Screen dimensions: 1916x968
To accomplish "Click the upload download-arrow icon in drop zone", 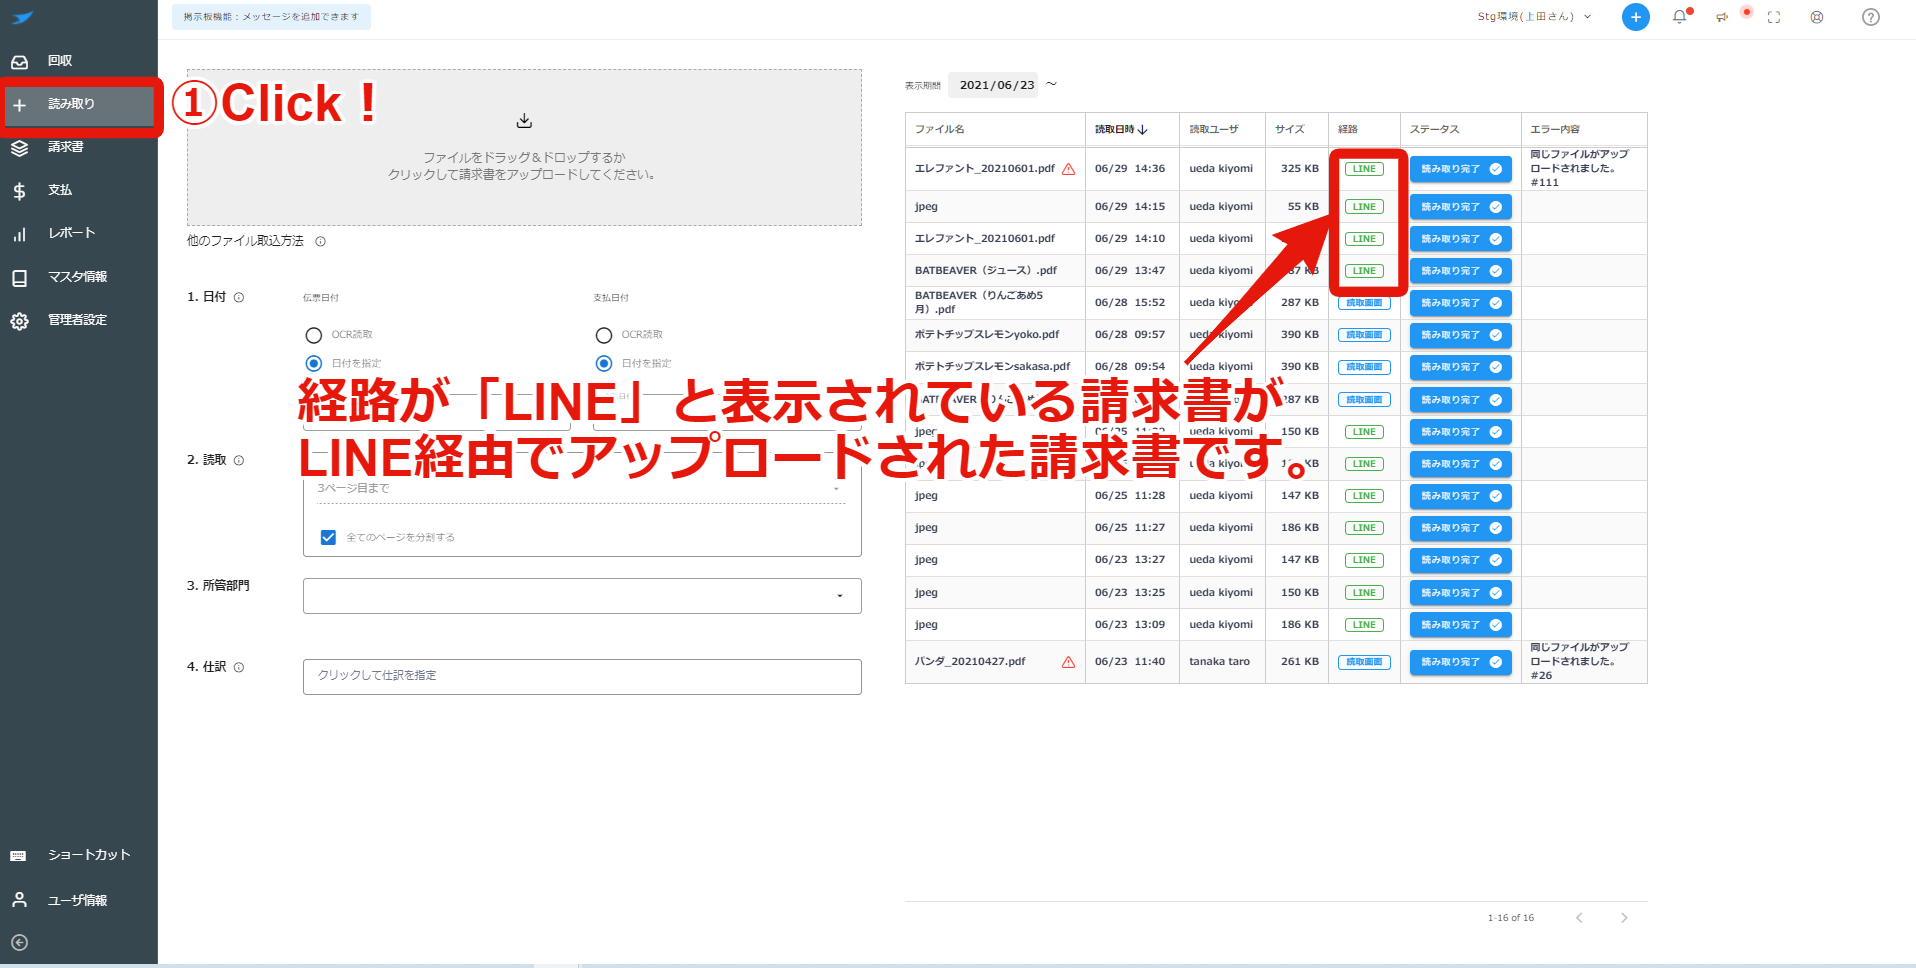I will pos(524,121).
